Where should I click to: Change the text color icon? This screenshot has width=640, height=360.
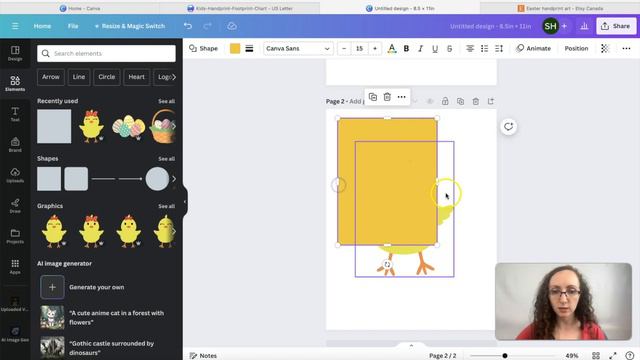coord(392,49)
